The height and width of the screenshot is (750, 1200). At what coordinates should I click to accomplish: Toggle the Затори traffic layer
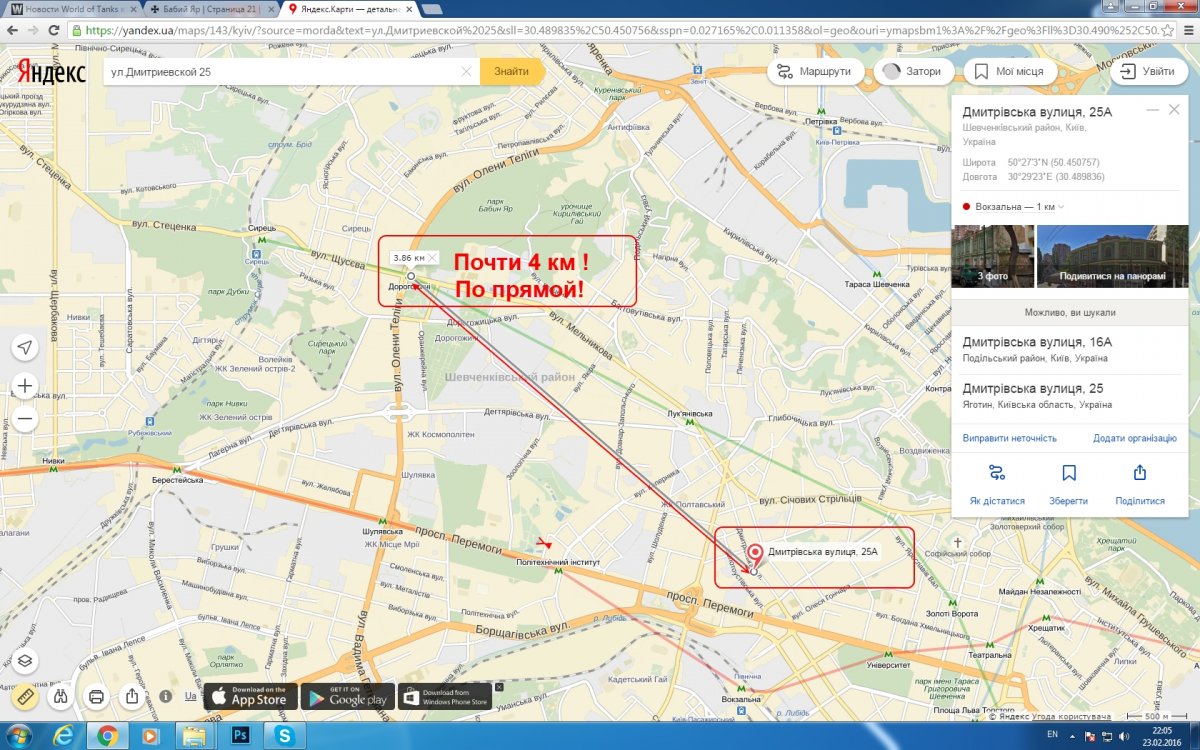pyautogui.click(x=913, y=72)
